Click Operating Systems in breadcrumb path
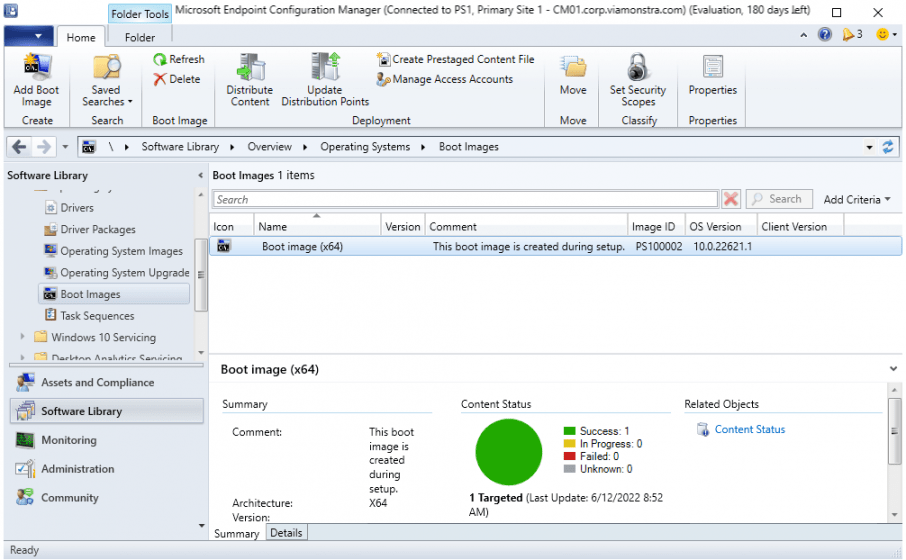Image resolution: width=906 pixels, height=560 pixels. coord(365,147)
